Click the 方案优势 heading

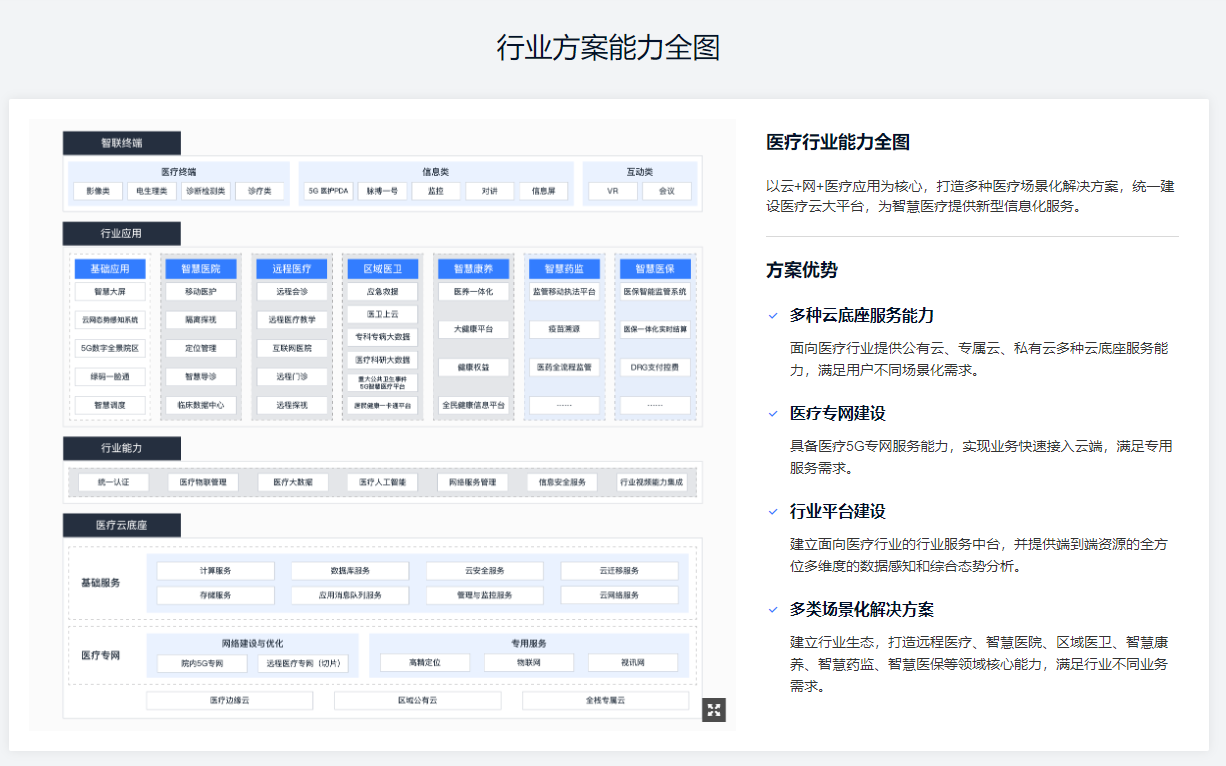coord(802,270)
